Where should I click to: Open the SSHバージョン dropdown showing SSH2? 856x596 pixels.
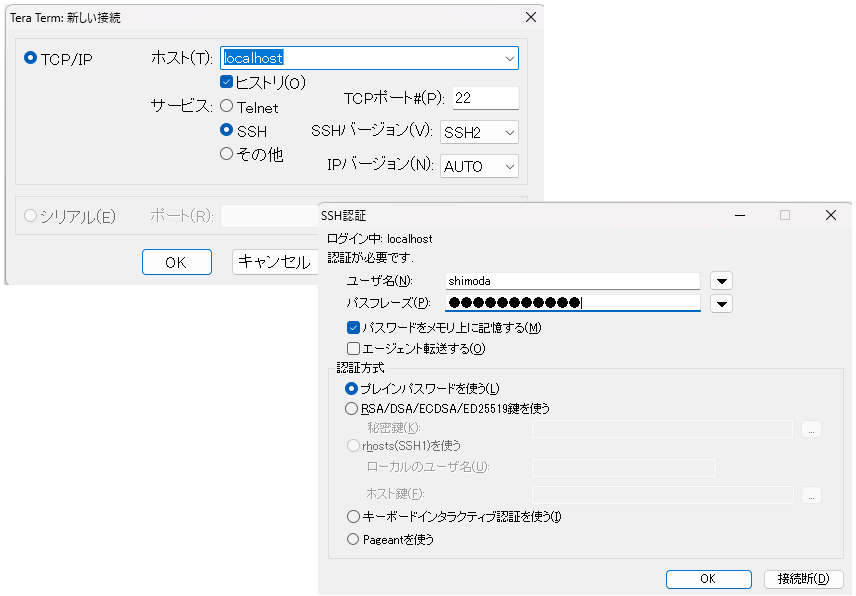(479, 132)
